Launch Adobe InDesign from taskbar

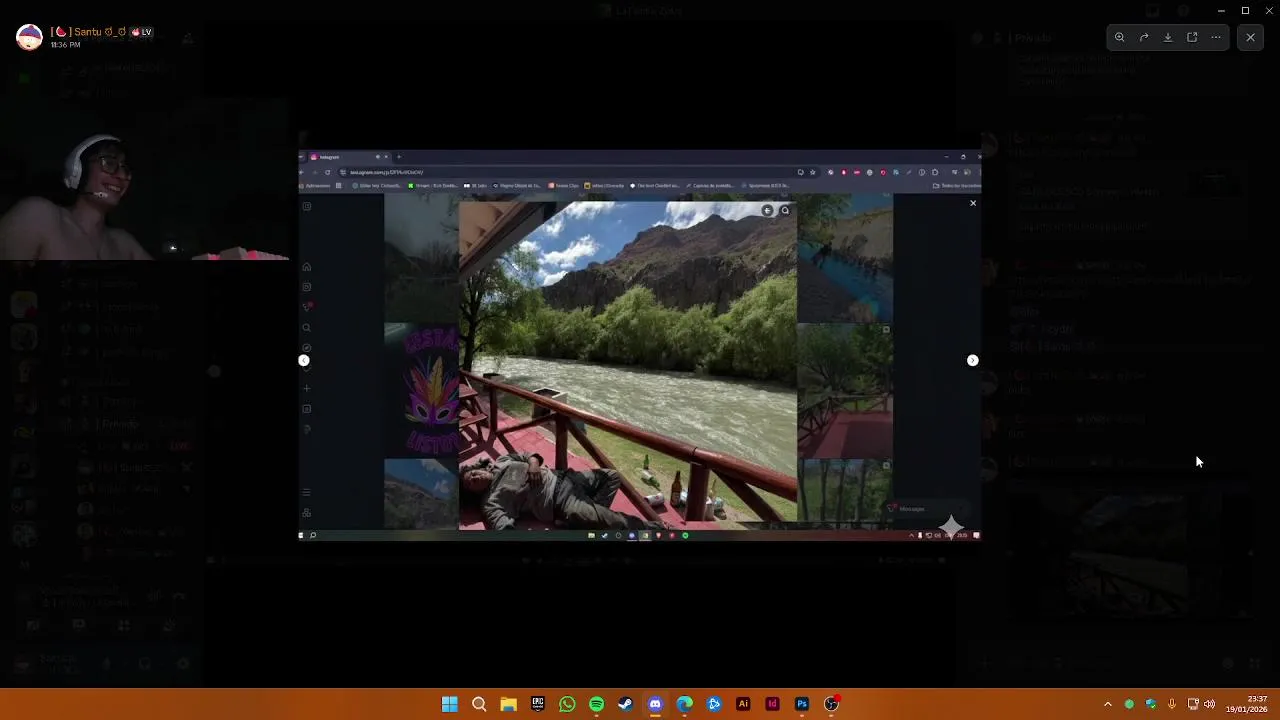pyautogui.click(x=772, y=704)
